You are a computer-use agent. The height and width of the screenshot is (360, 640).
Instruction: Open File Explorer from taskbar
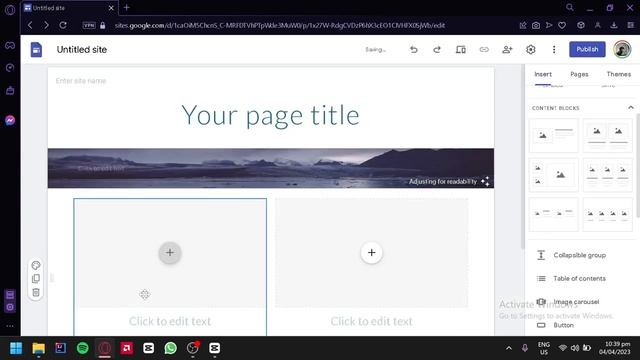[x=38, y=348]
